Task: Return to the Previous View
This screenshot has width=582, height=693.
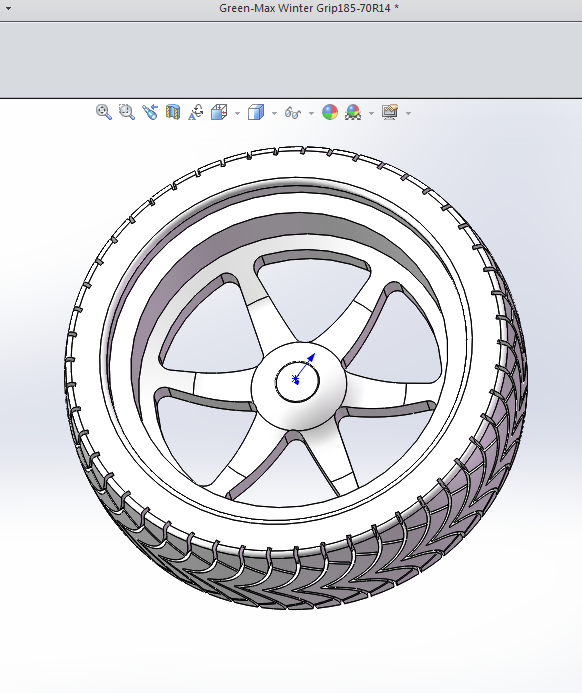Action: tap(150, 112)
